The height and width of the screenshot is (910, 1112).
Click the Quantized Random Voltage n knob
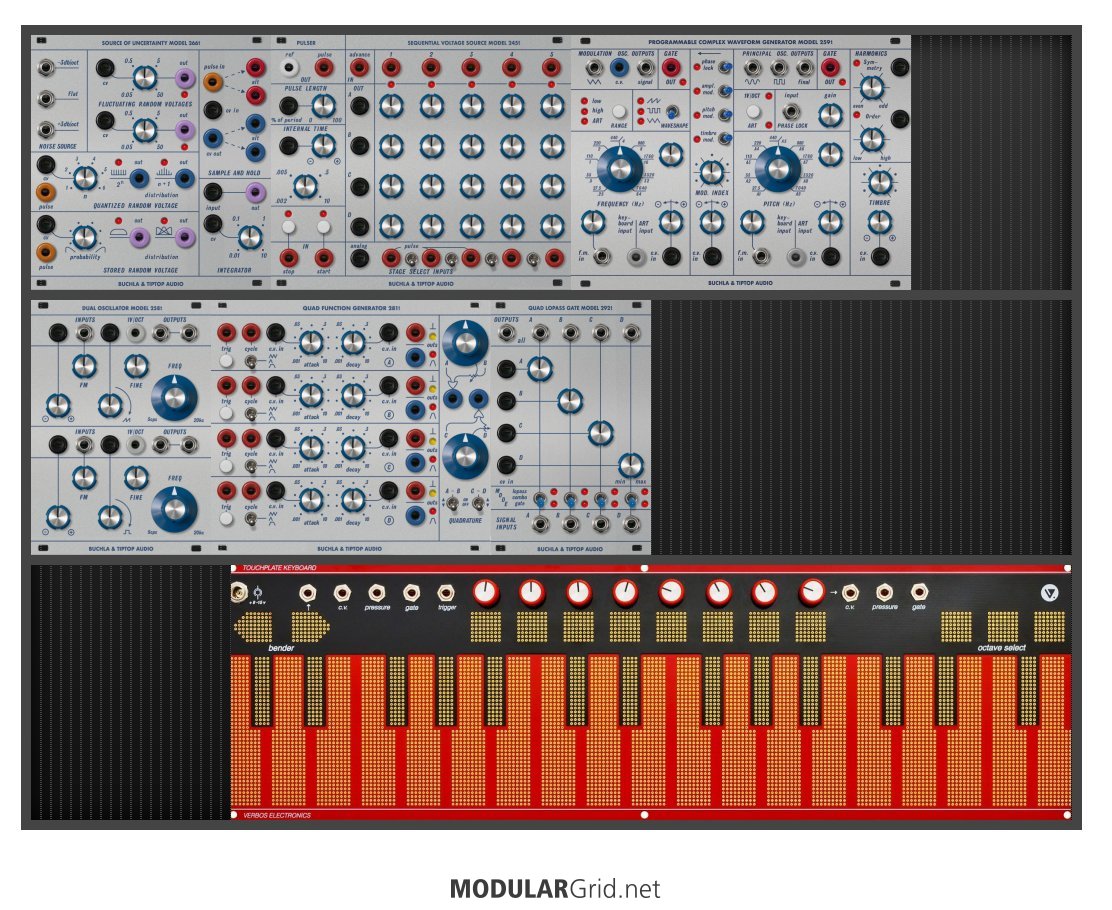pos(84,178)
